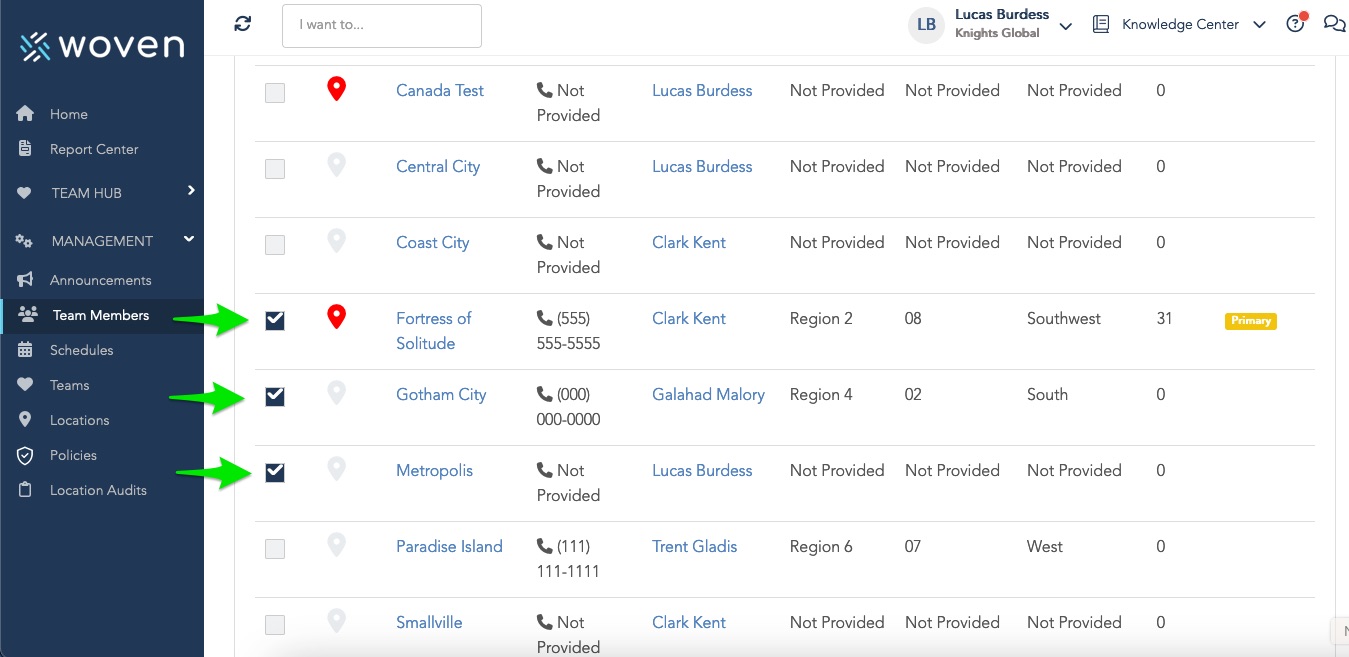The height and width of the screenshot is (657, 1349).
Task: Click the grey map pin for Gotham City
Action: [x=337, y=394]
